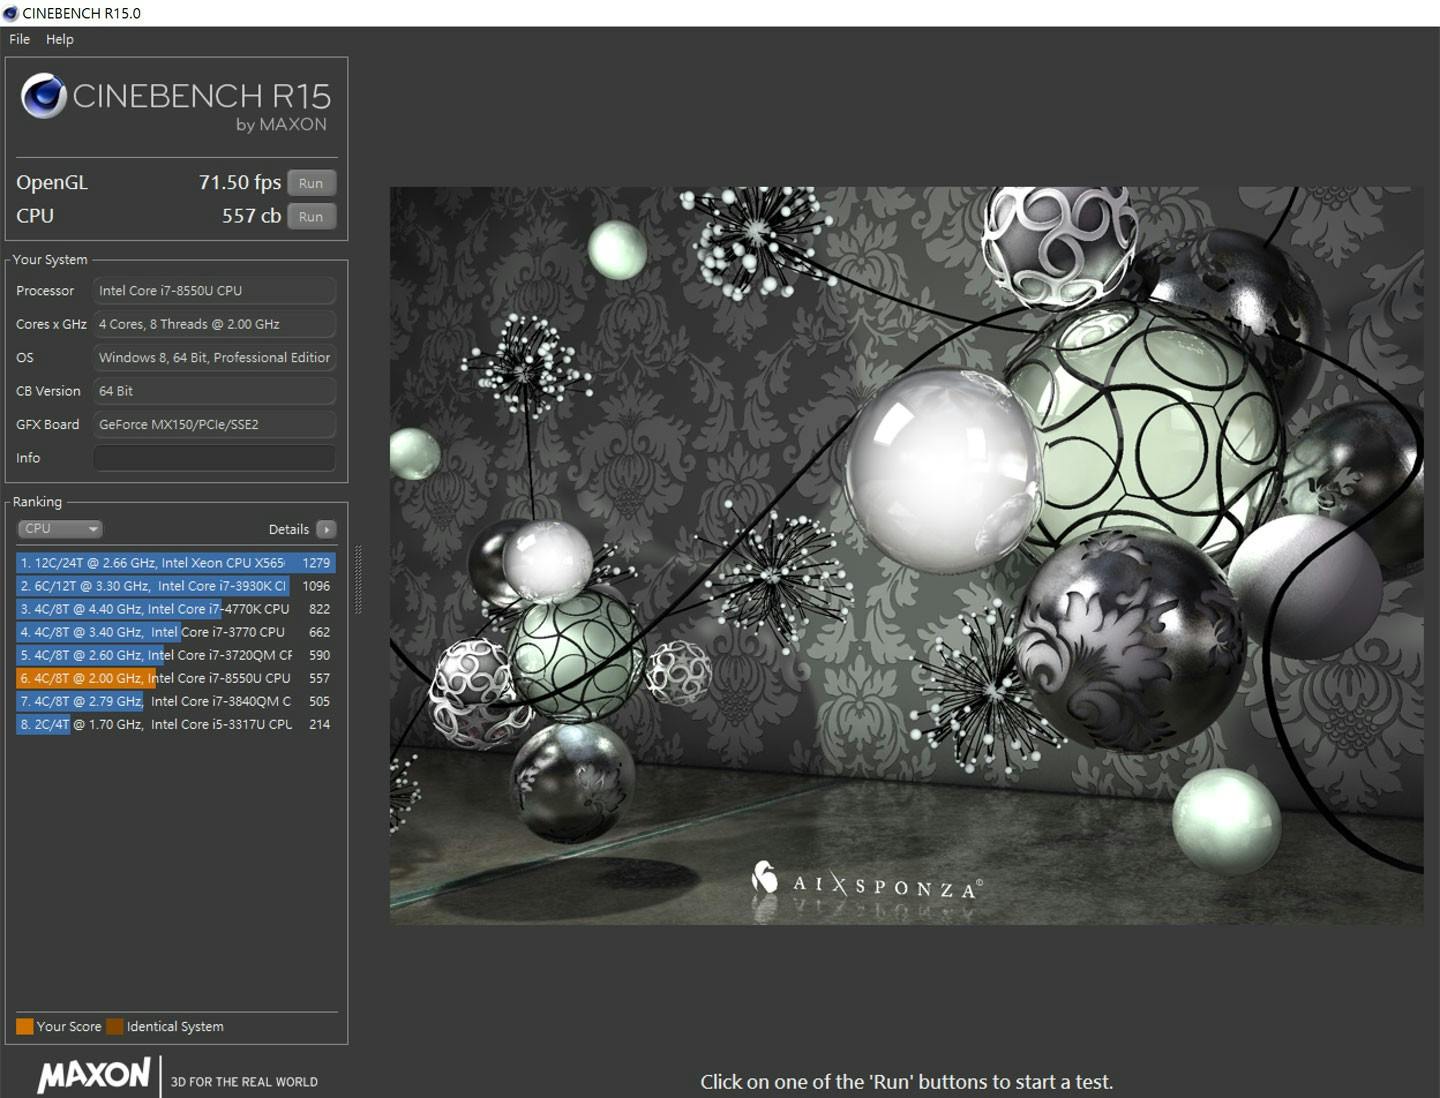Click the Cinebench title bar app icon

10,13
